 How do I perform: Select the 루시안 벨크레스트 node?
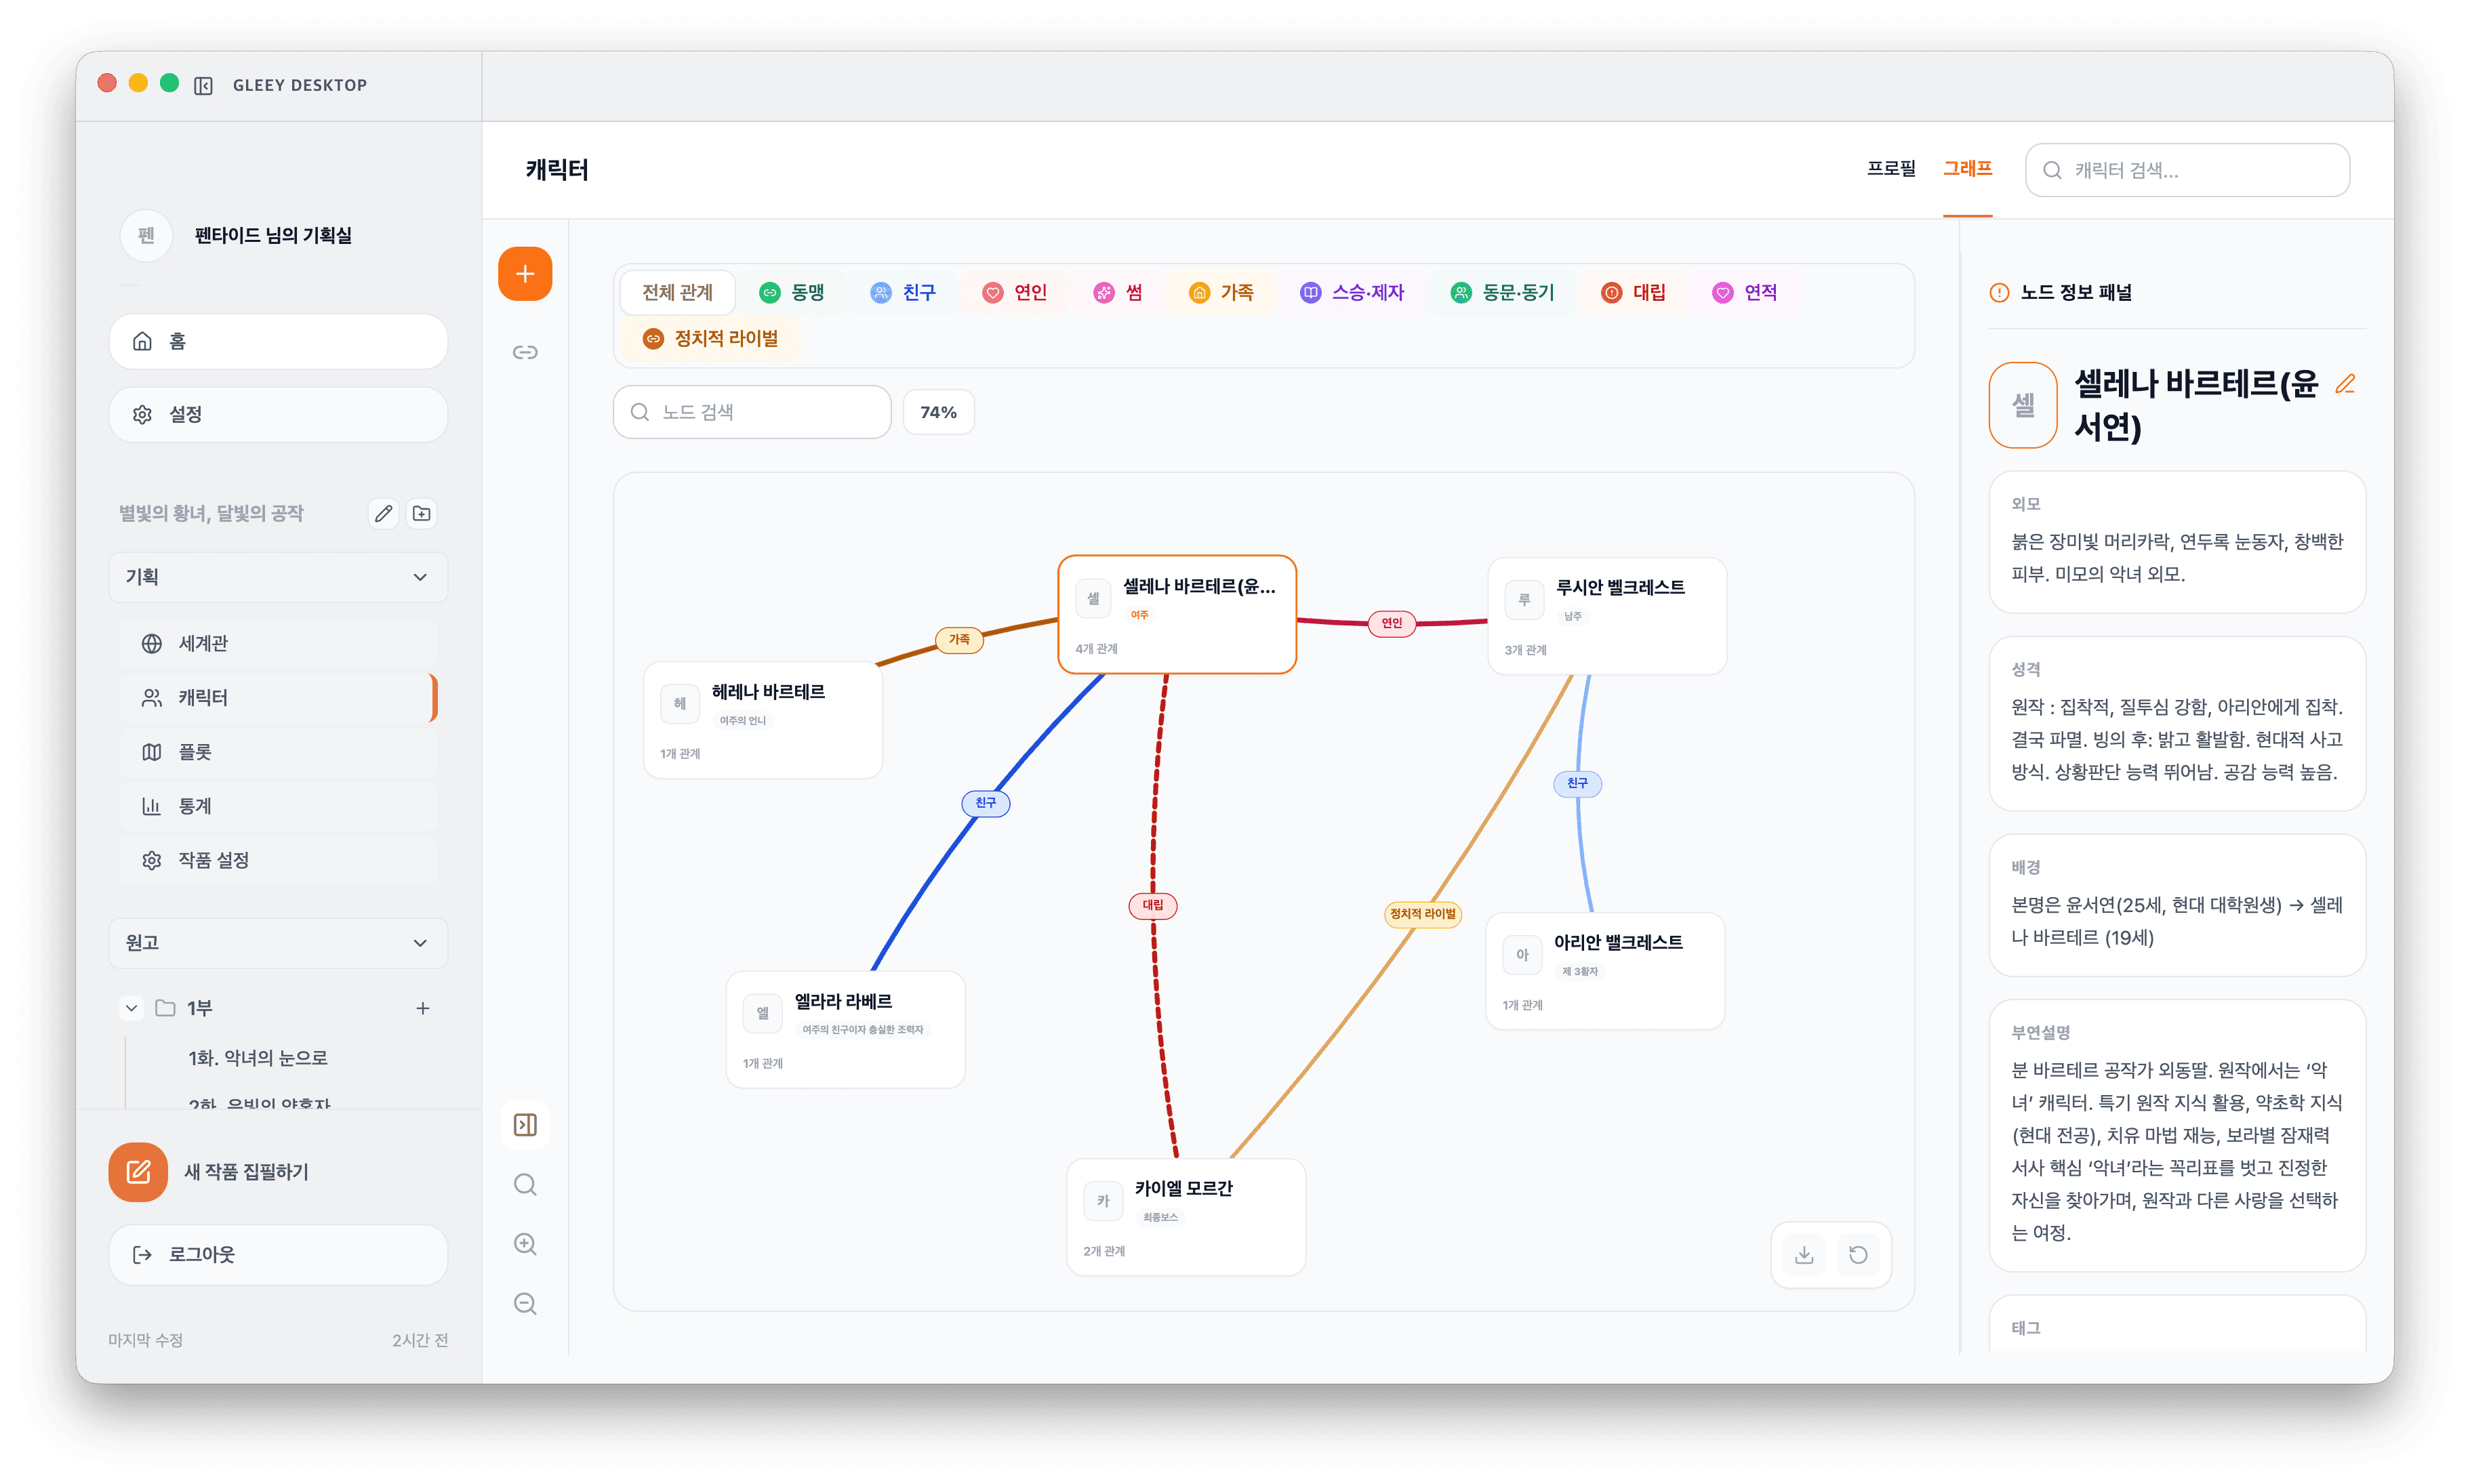(x=1607, y=616)
